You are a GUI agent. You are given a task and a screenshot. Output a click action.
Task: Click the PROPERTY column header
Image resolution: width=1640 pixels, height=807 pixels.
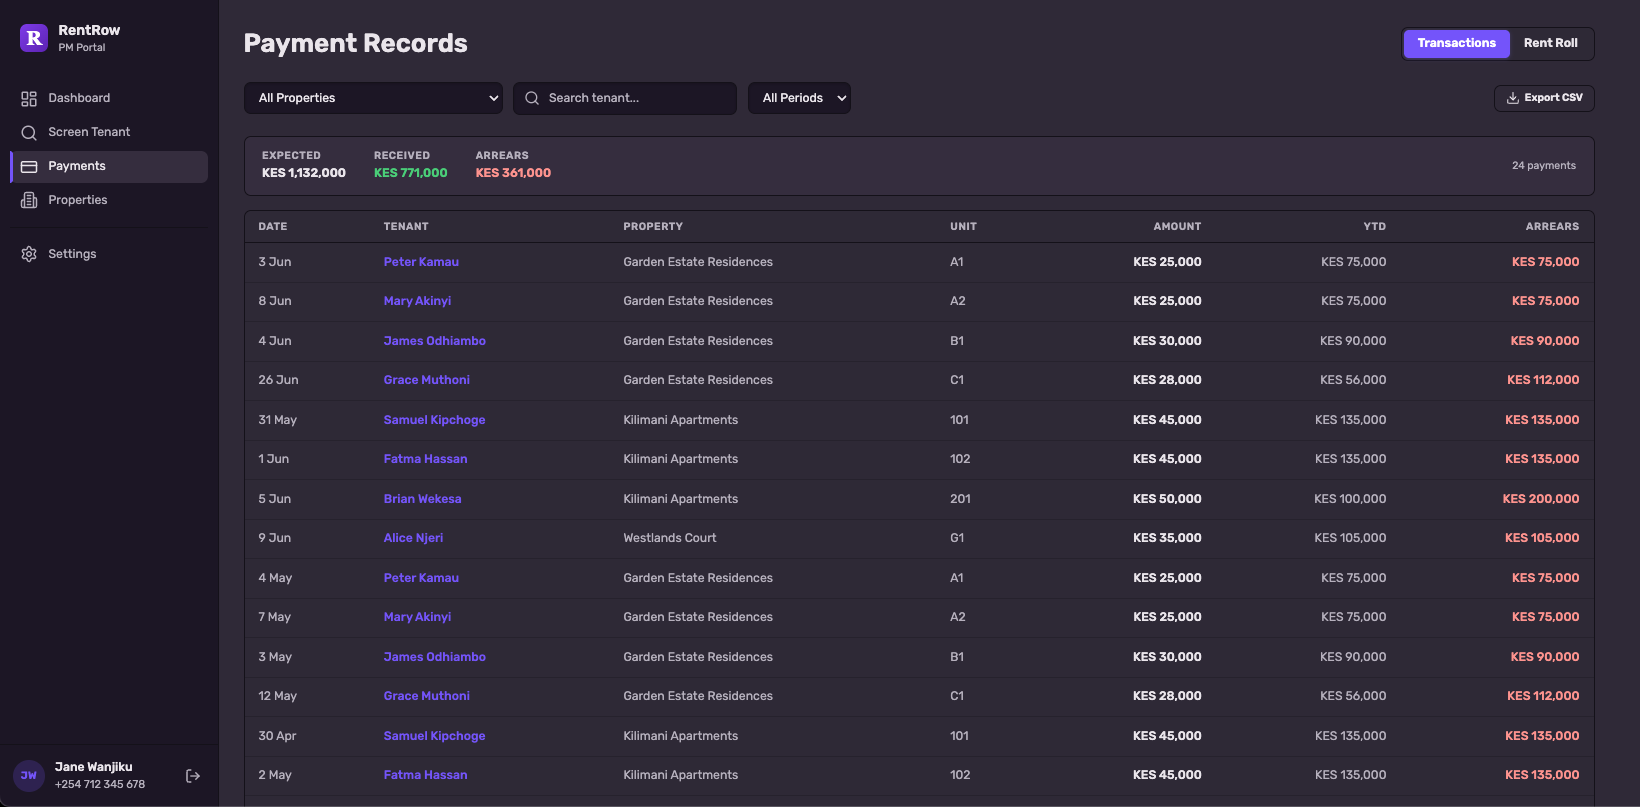653,227
